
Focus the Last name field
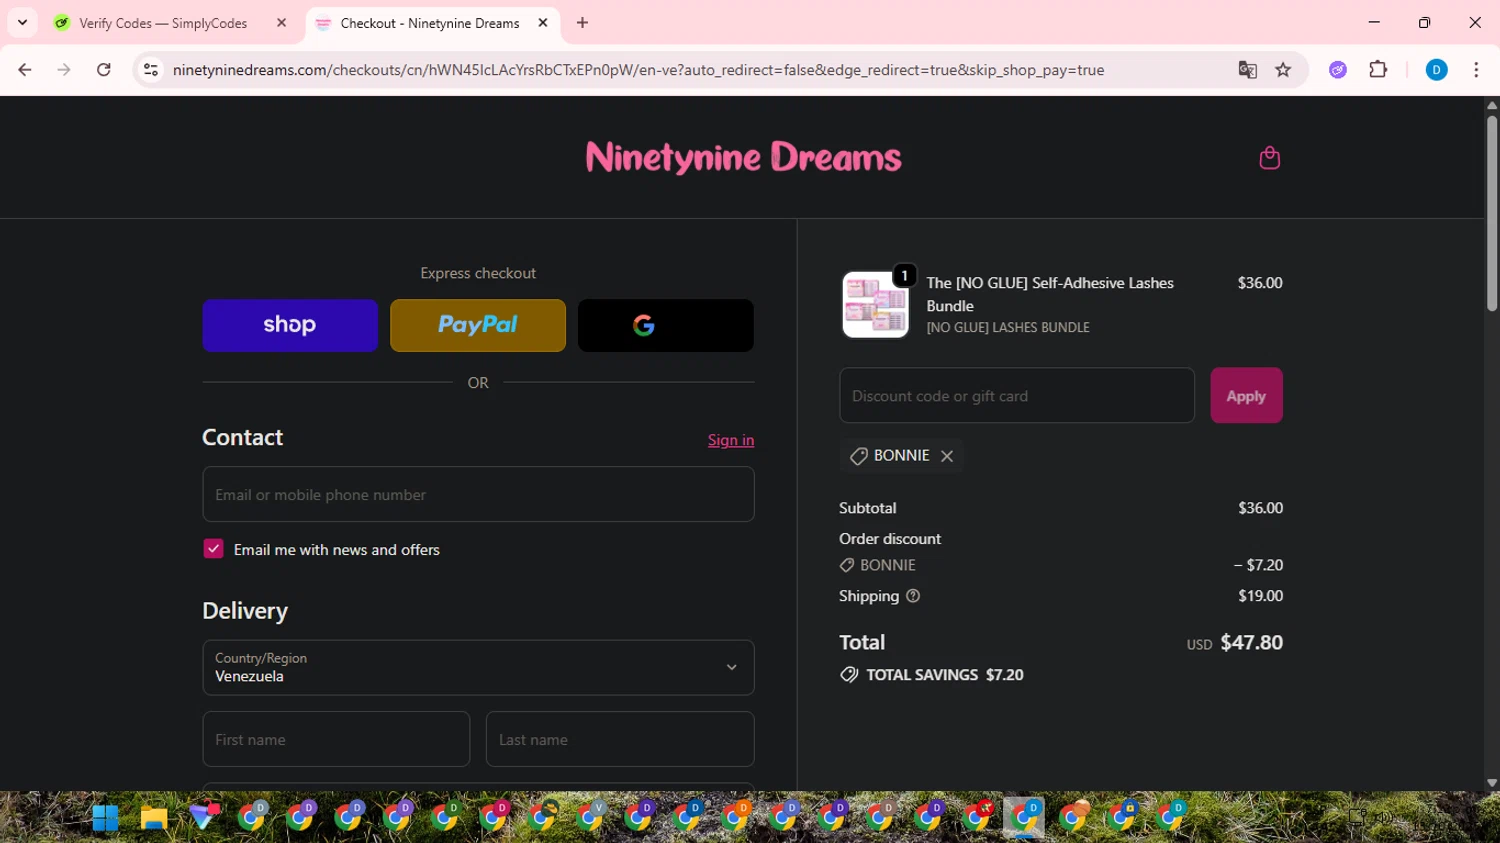pos(620,739)
